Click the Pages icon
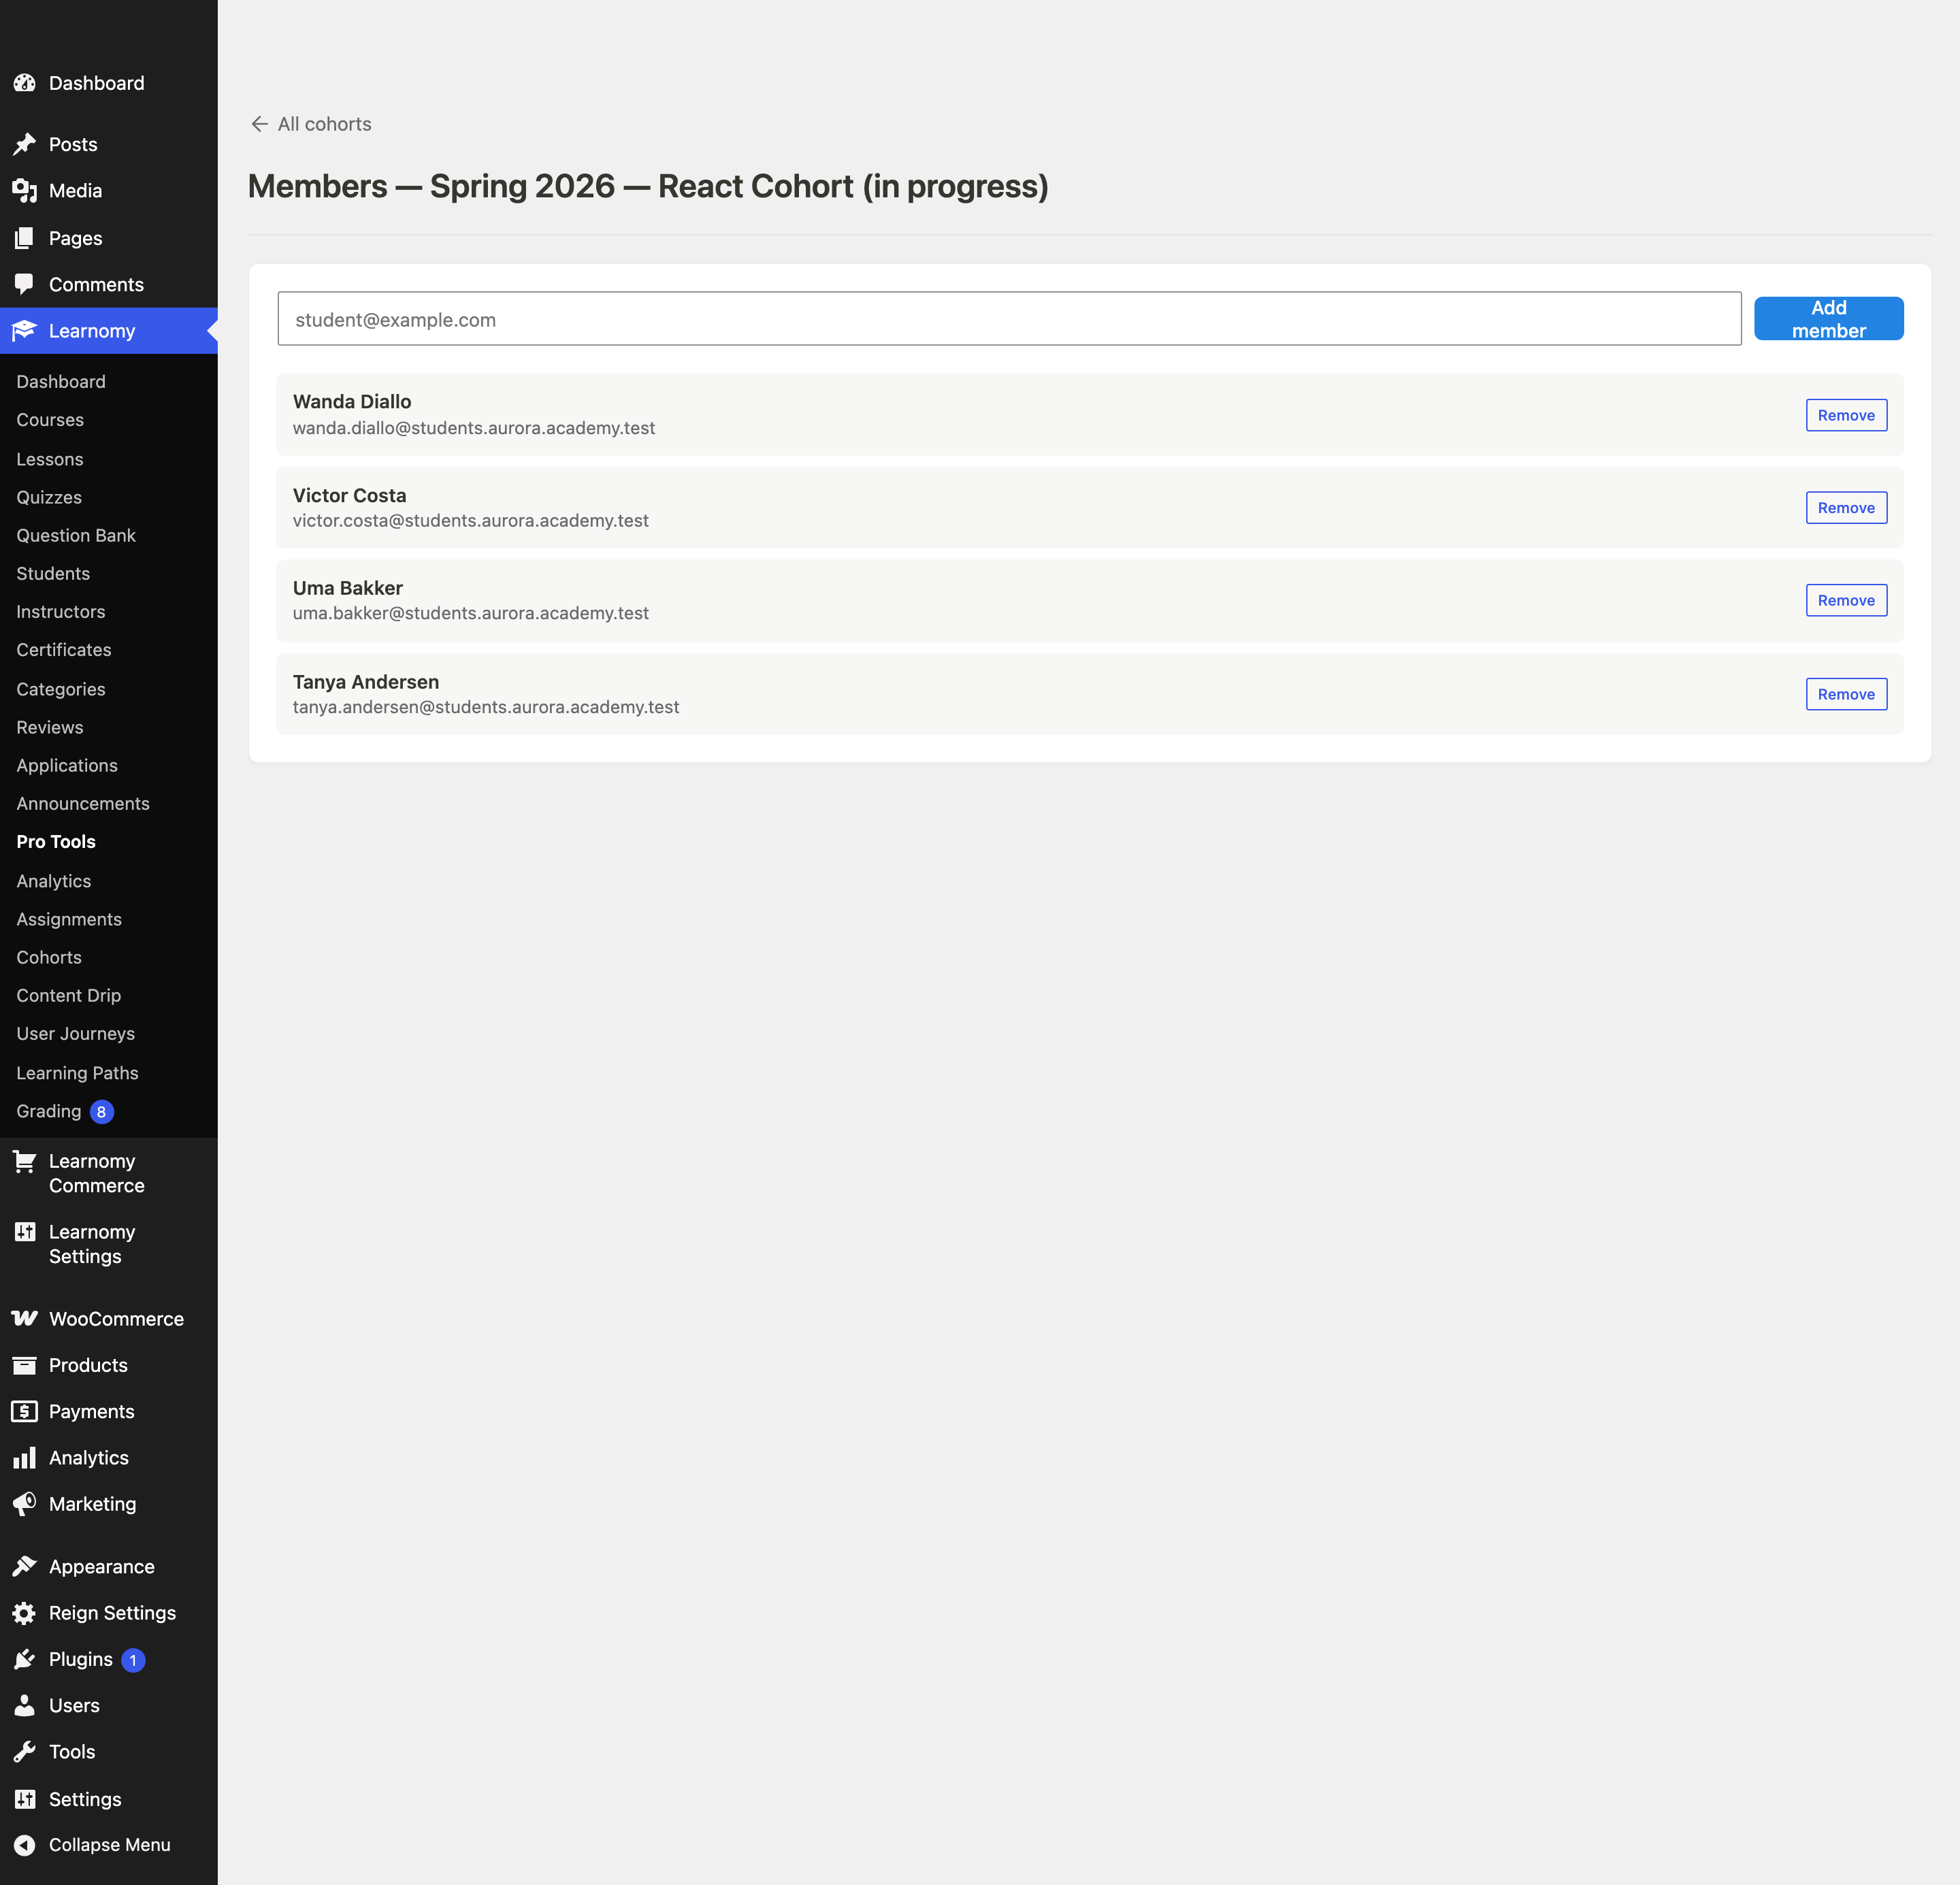Viewport: 1960px width, 1885px height. tap(25, 238)
